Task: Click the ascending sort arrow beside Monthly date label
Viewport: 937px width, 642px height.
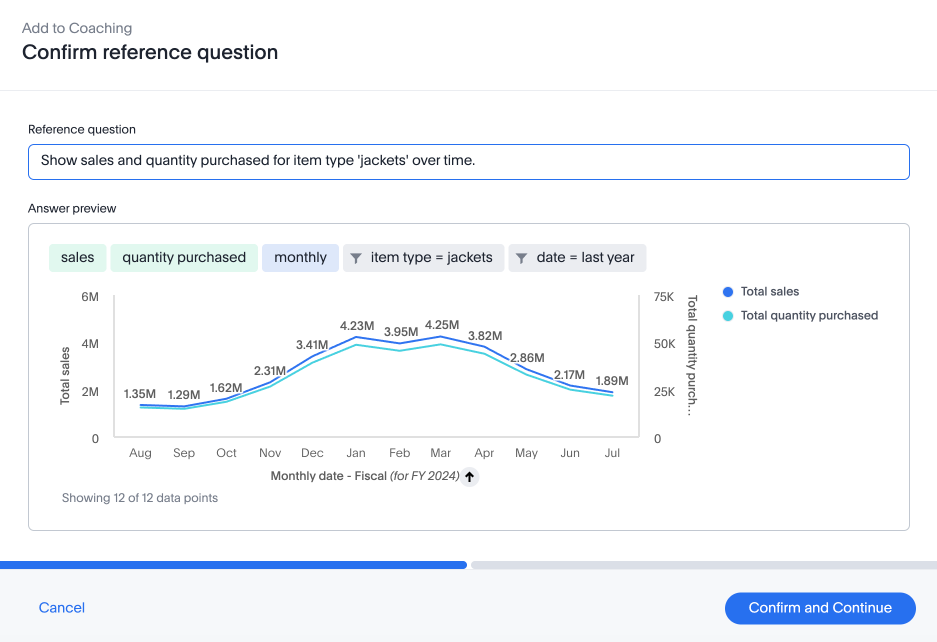Action: tap(468, 476)
